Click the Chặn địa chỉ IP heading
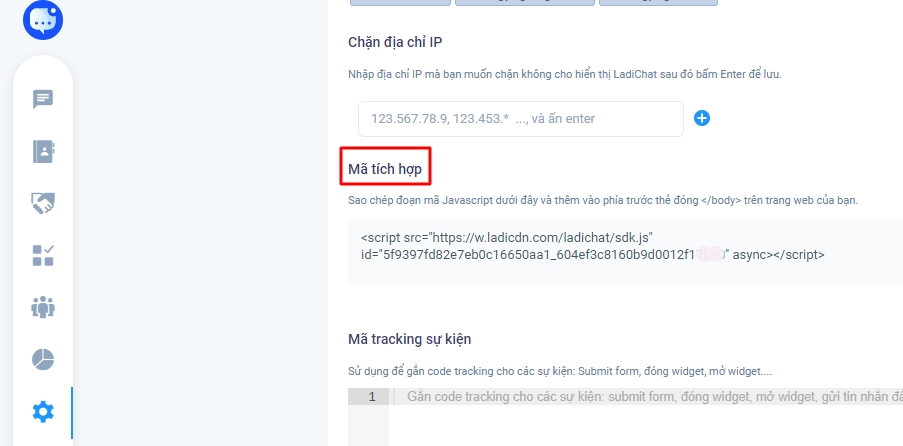 point(395,42)
